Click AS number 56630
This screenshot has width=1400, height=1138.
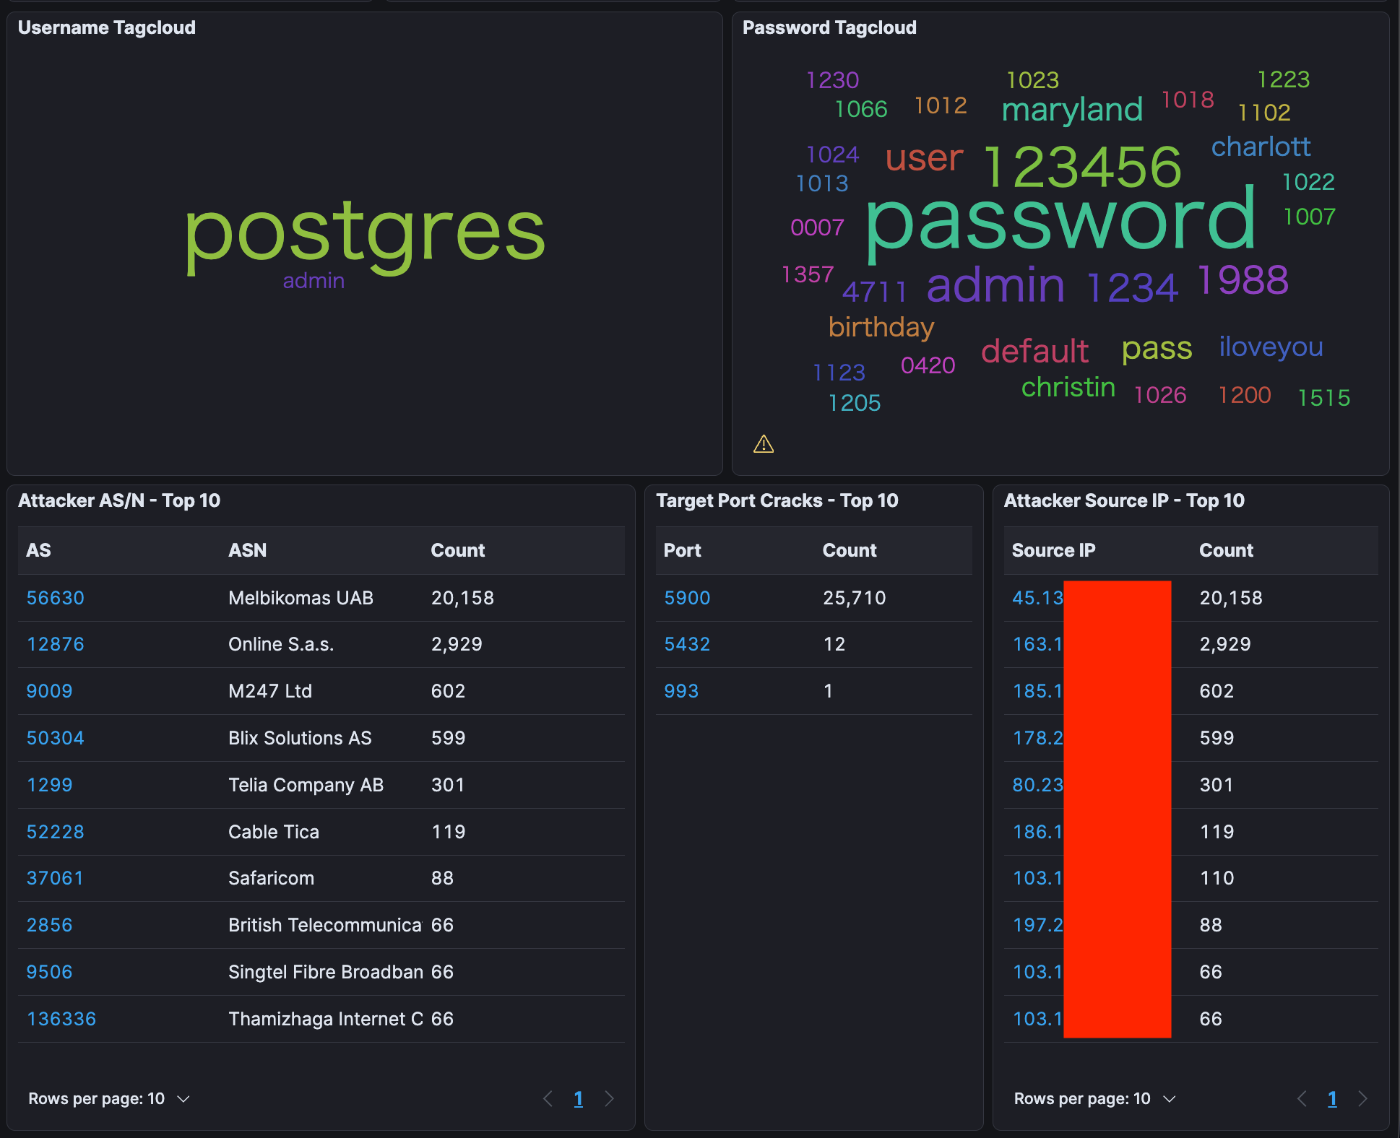tap(55, 598)
